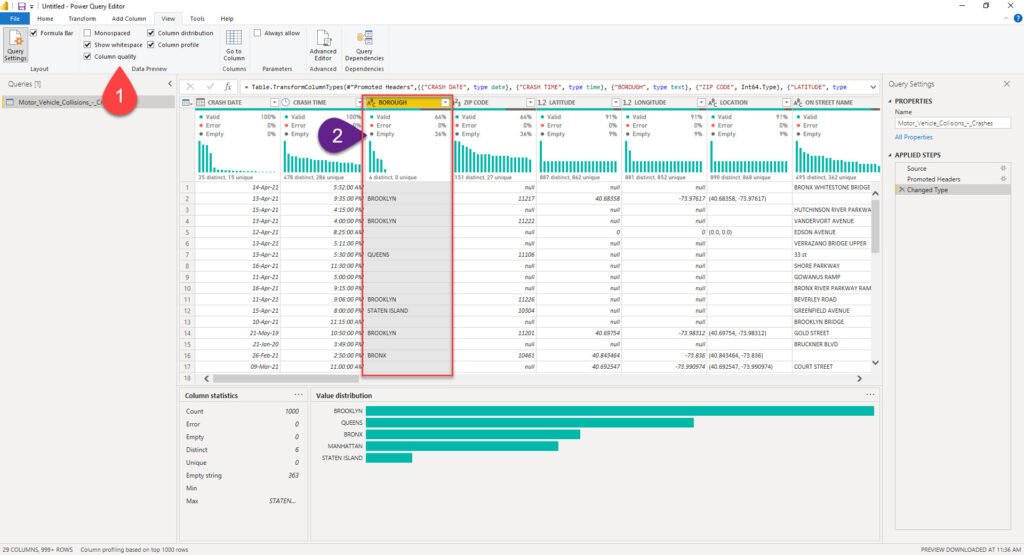This screenshot has width=1024, height=555.
Task: Toggle Show whitespace checkbox
Action: [87, 44]
